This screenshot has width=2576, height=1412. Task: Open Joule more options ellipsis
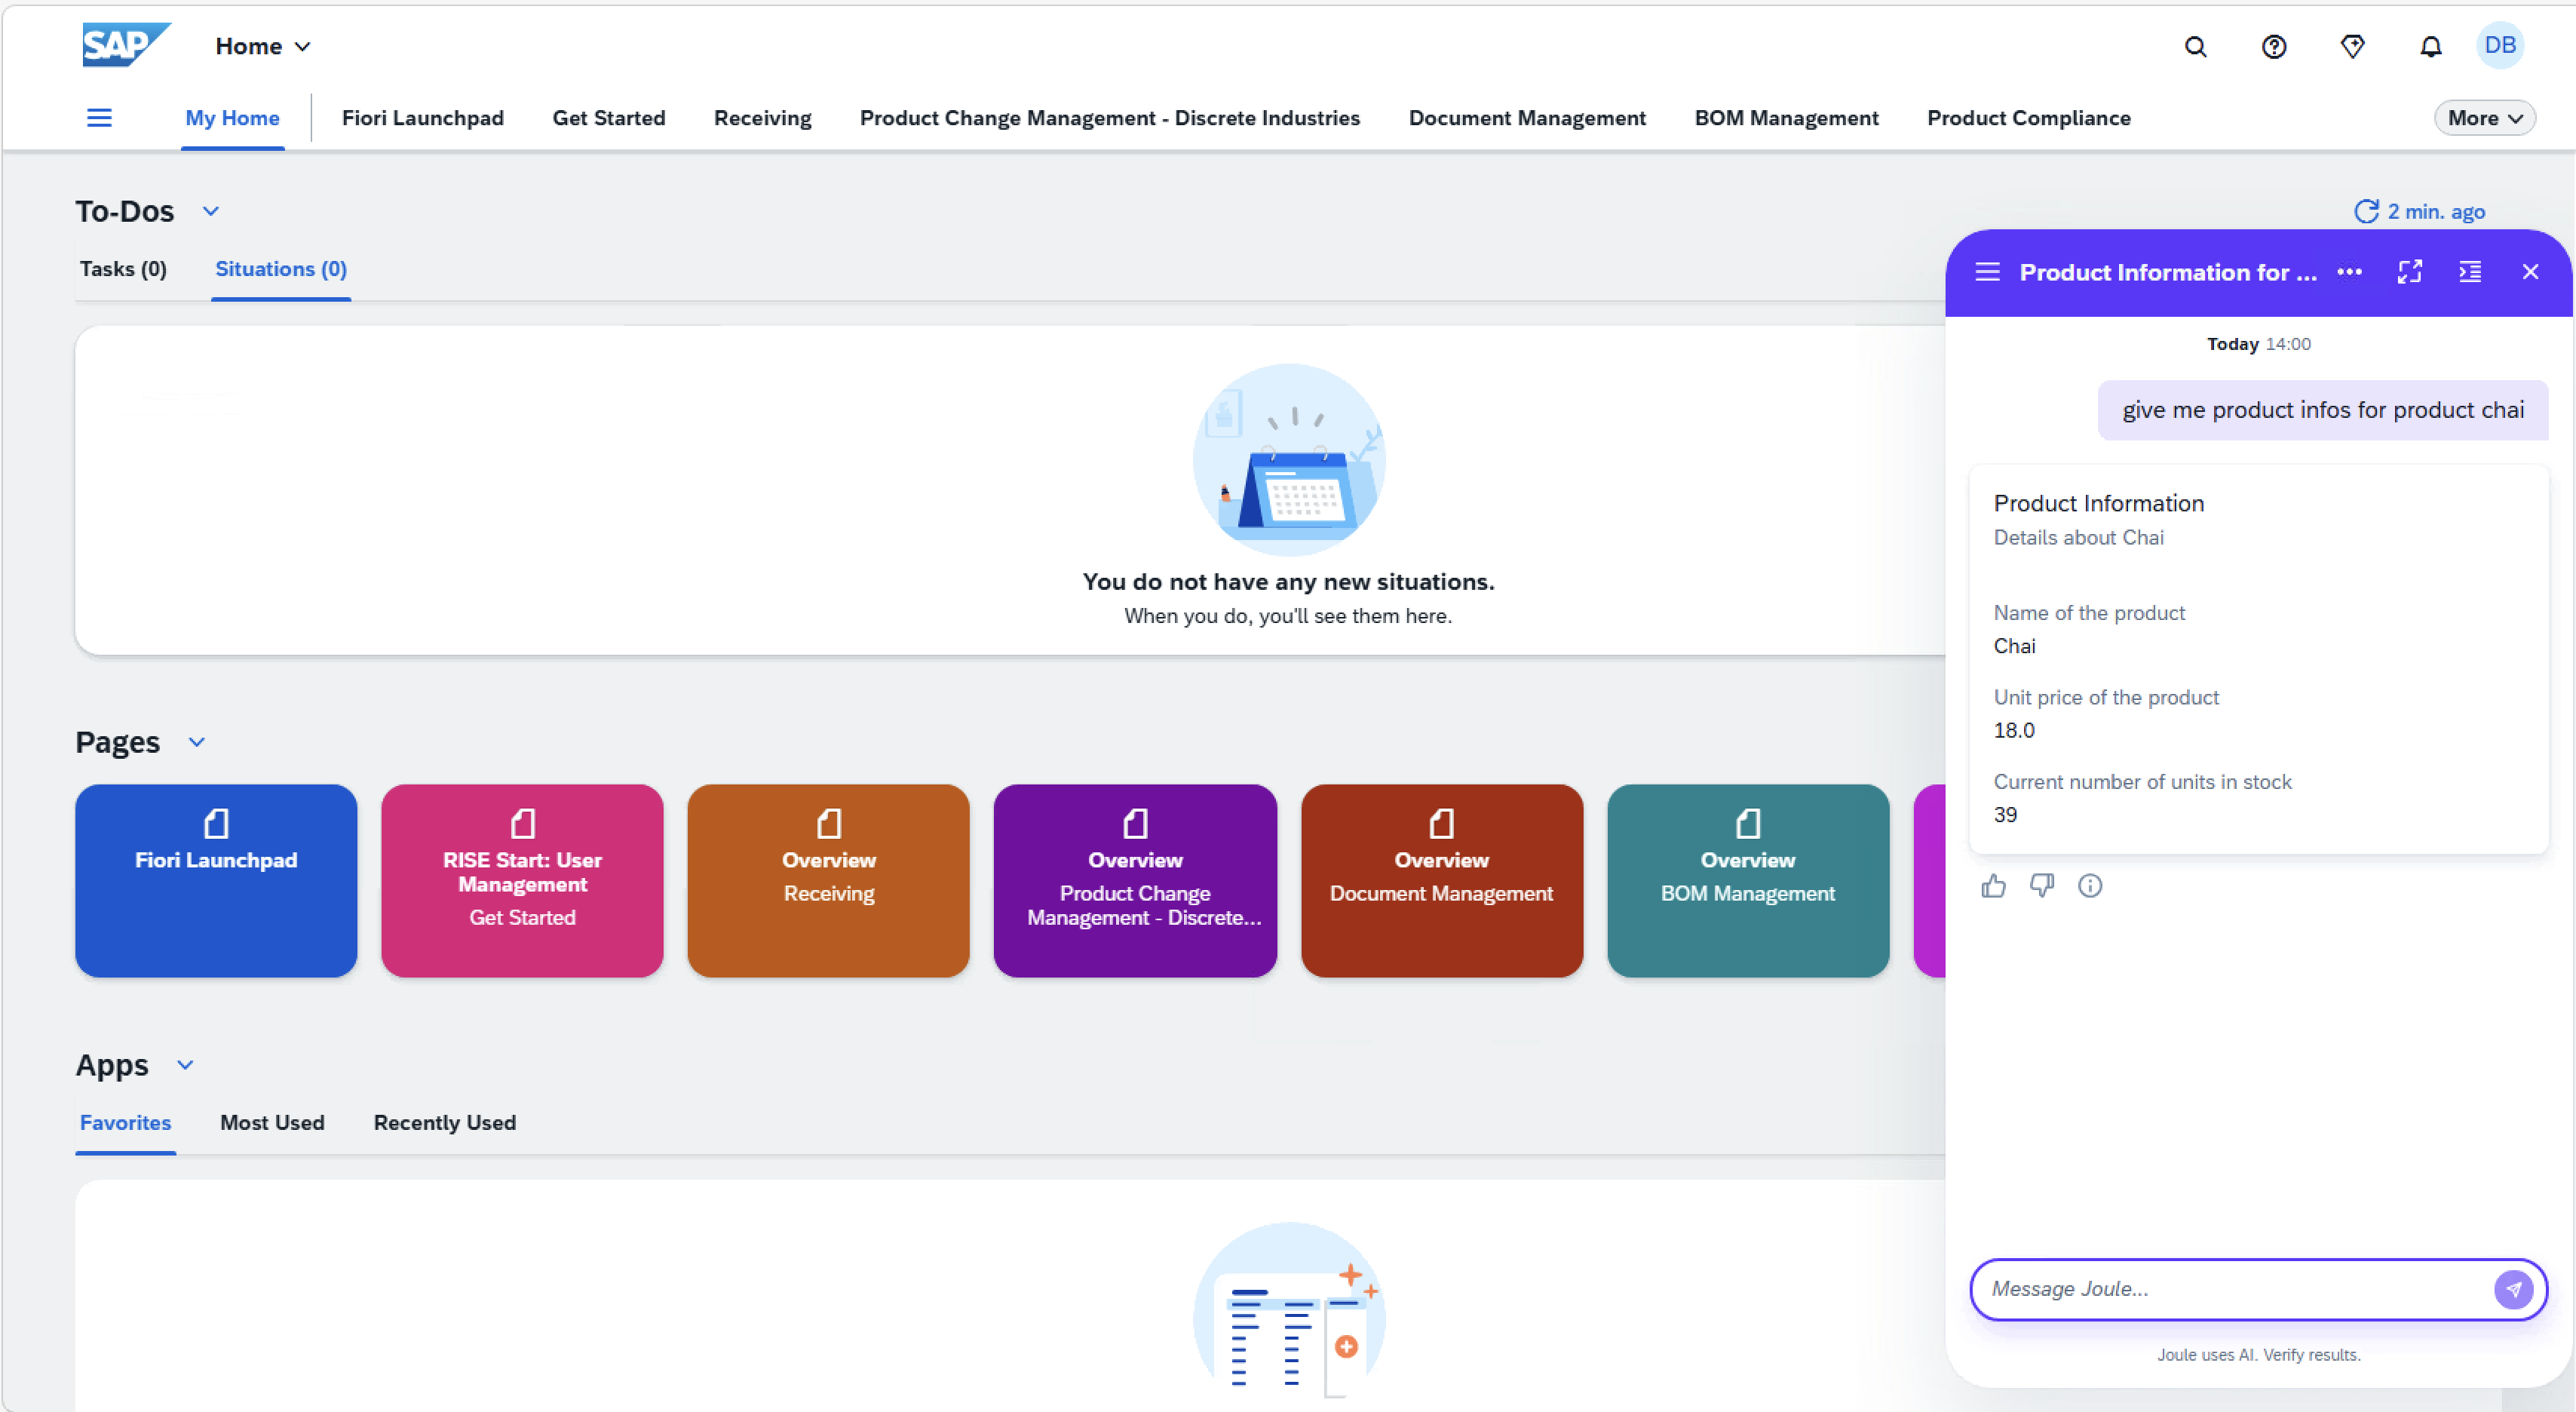point(2349,272)
